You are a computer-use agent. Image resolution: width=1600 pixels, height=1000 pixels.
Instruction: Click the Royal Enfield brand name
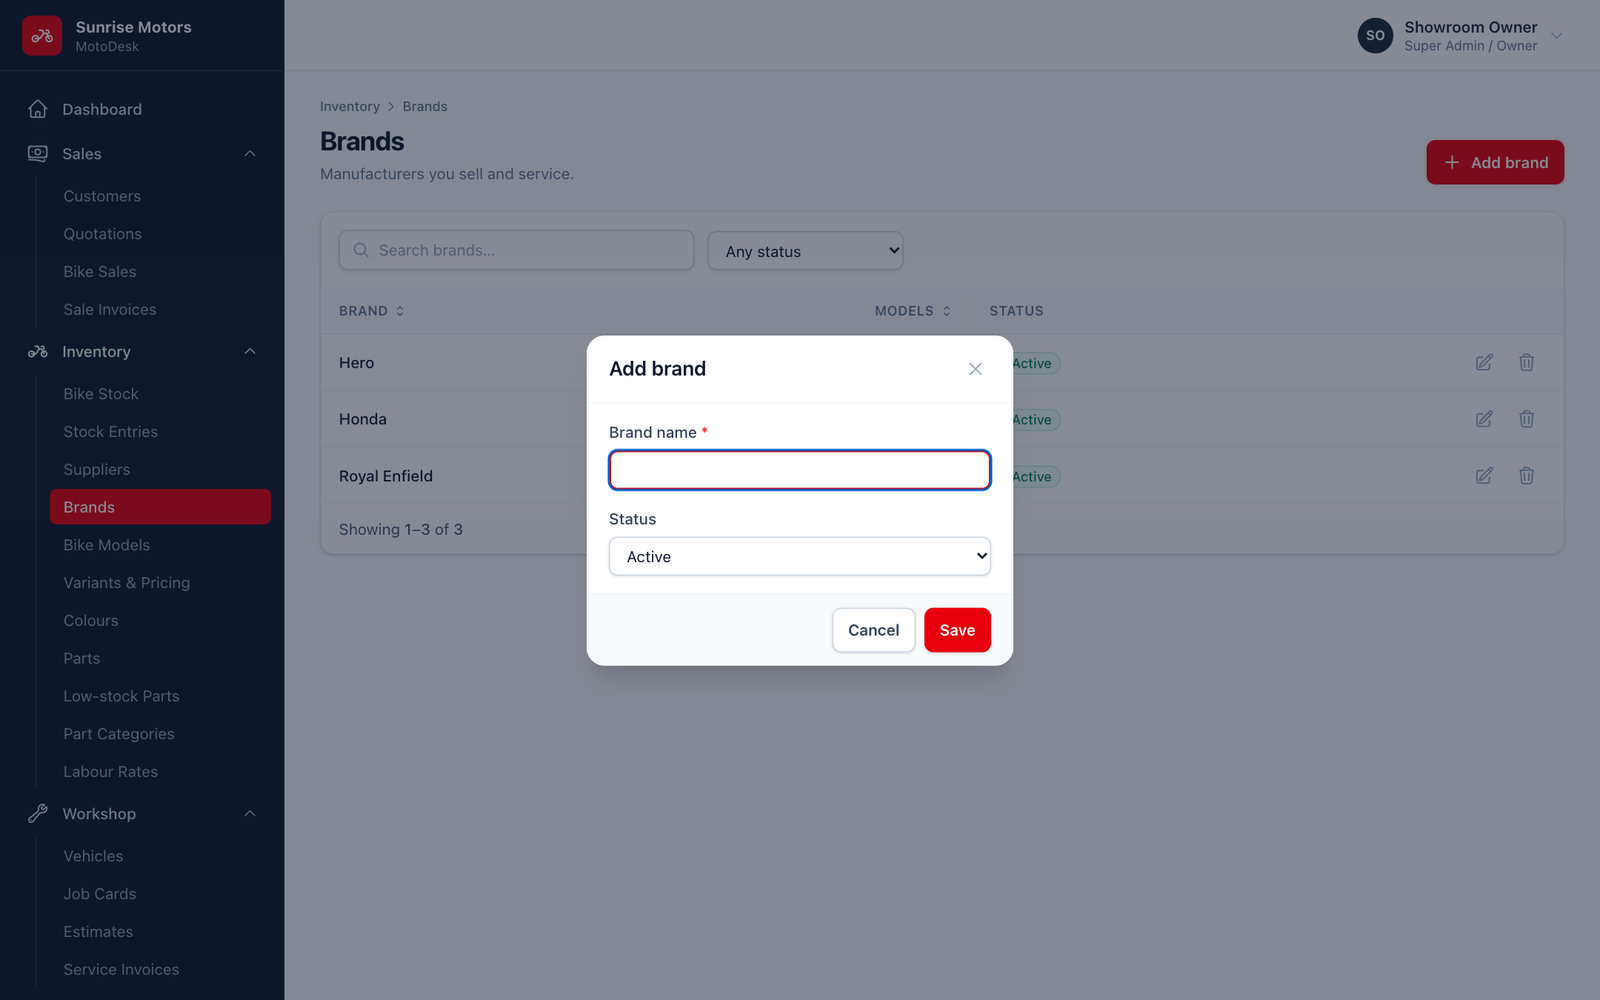coord(386,476)
